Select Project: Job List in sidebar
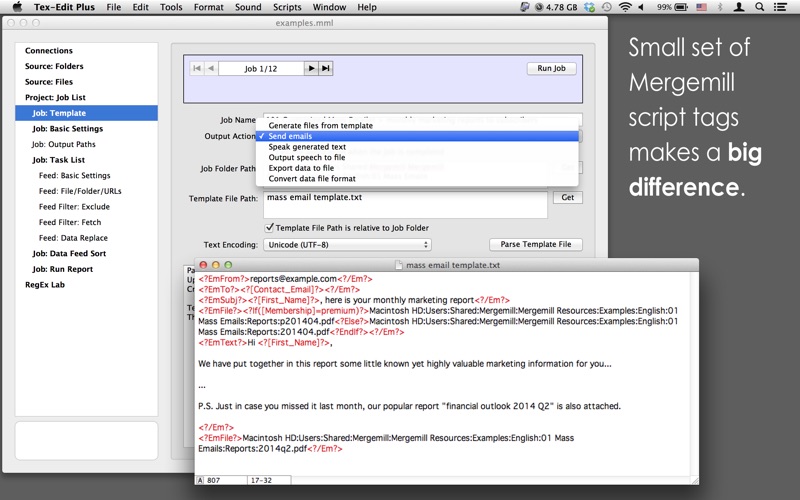The height and width of the screenshot is (500, 800). 55,97
